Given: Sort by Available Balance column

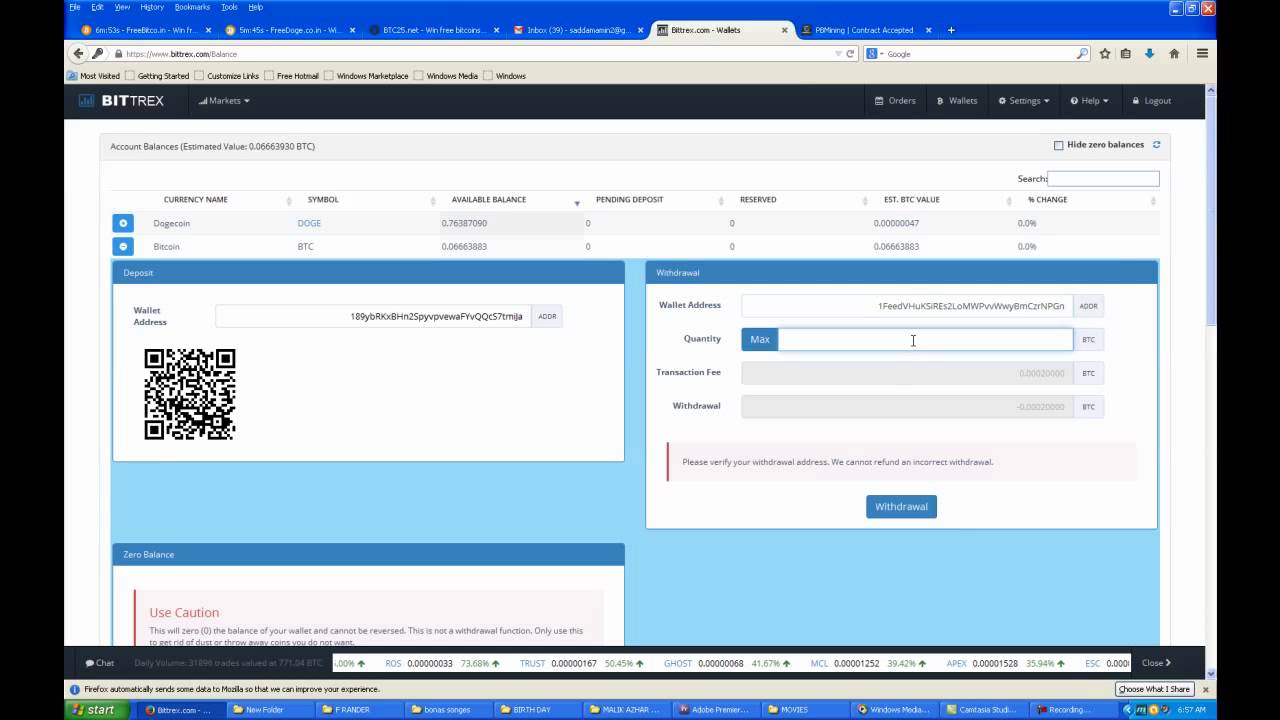Looking at the screenshot, I should [x=489, y=200].
